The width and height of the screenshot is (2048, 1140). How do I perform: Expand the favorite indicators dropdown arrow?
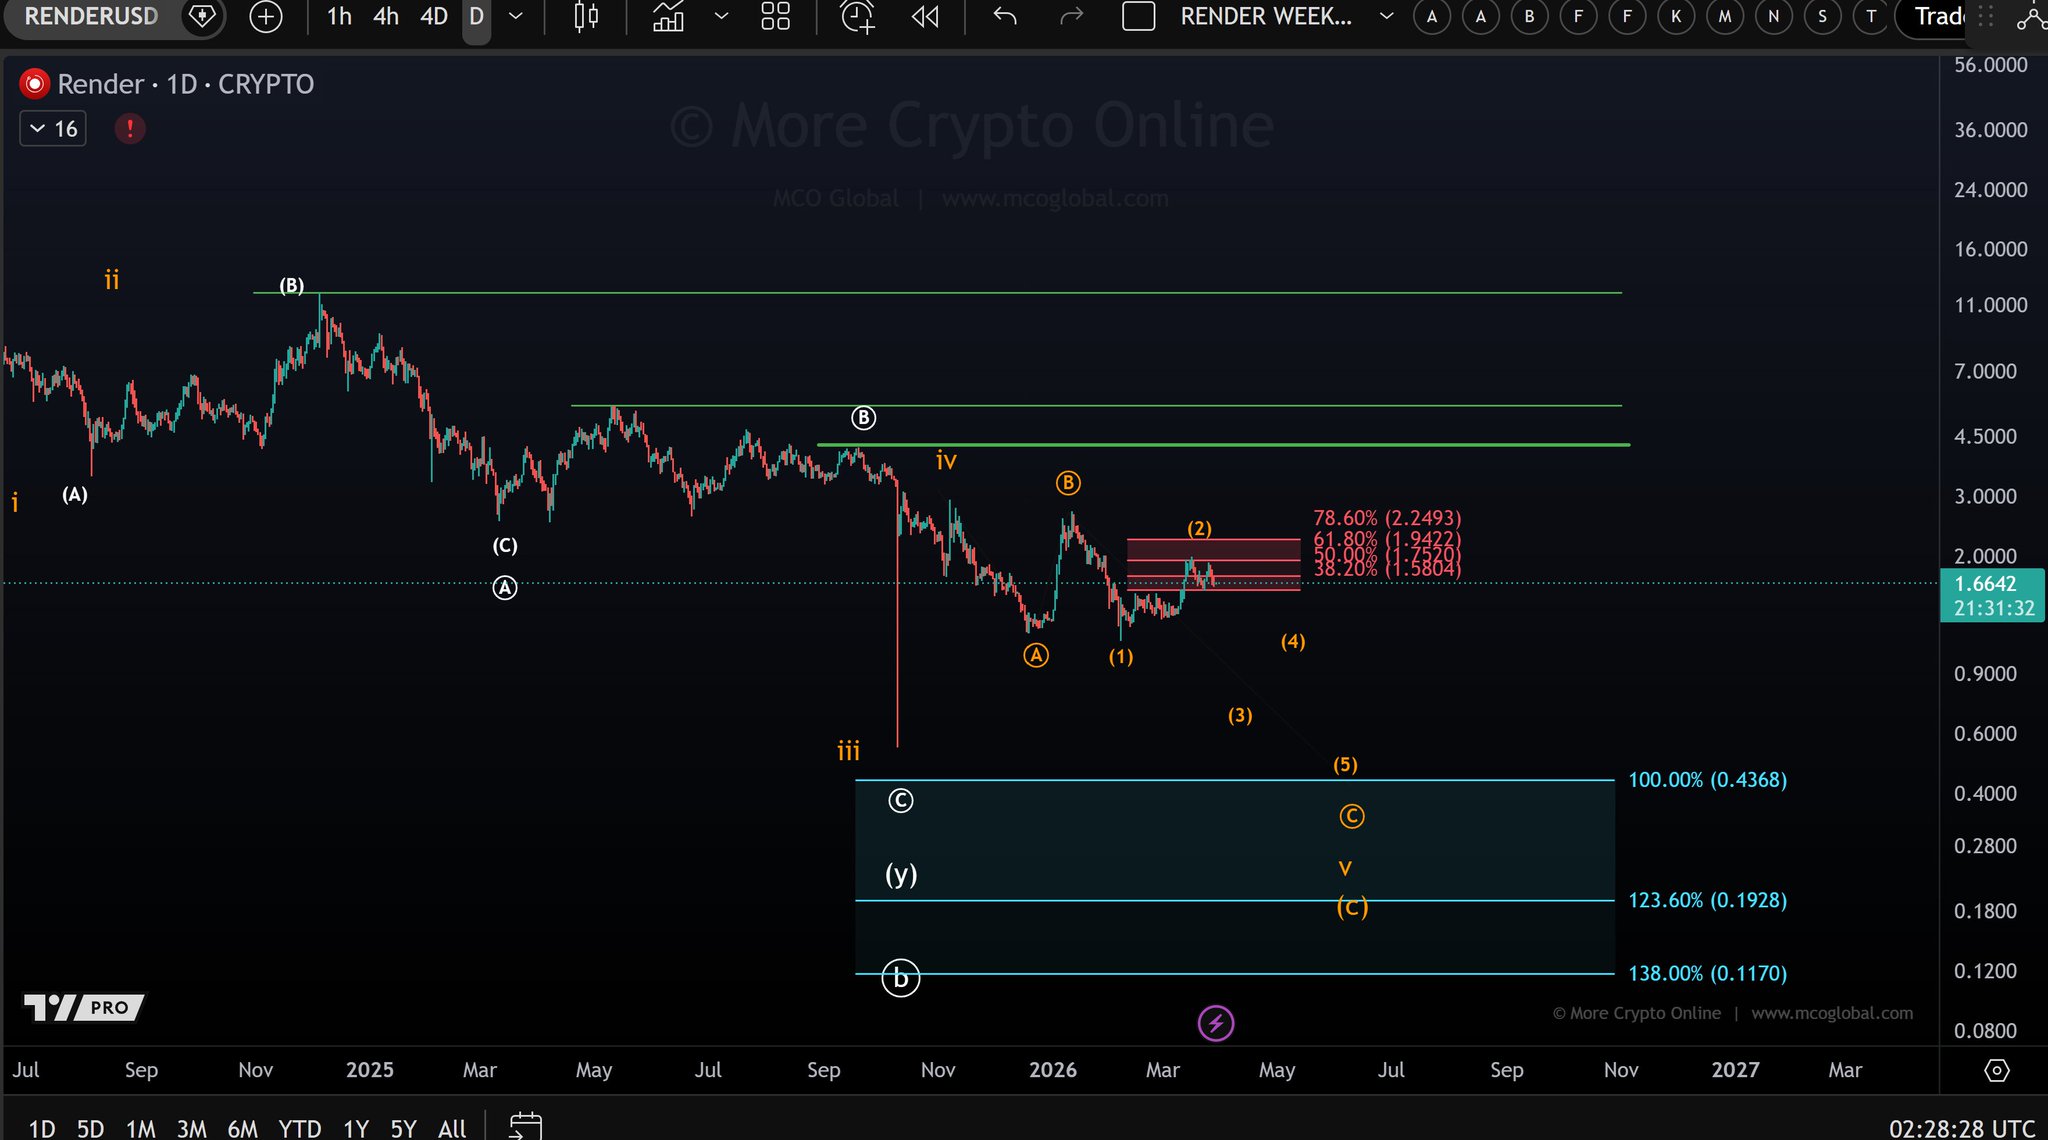point(721,16)
